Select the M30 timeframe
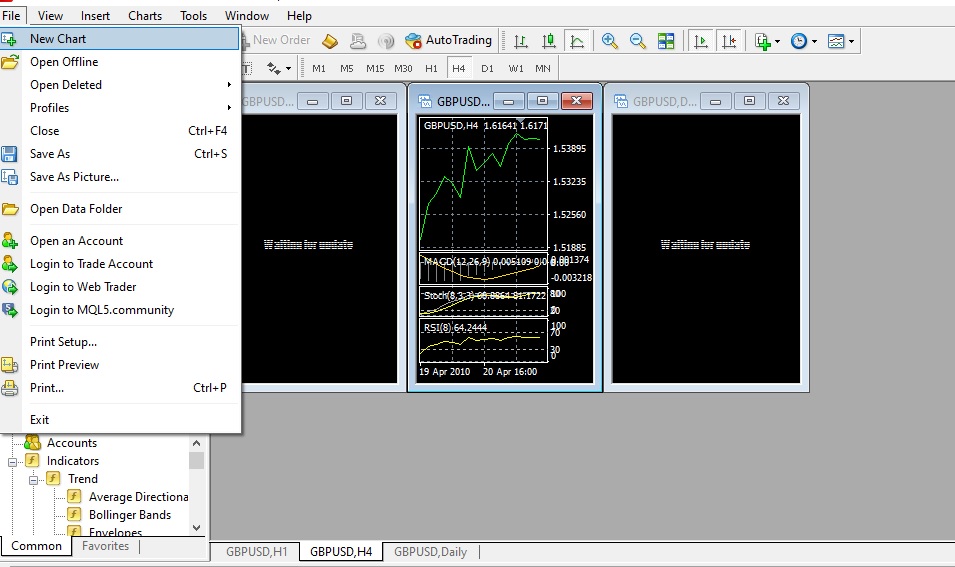The image size is (955, 567). 403,68
